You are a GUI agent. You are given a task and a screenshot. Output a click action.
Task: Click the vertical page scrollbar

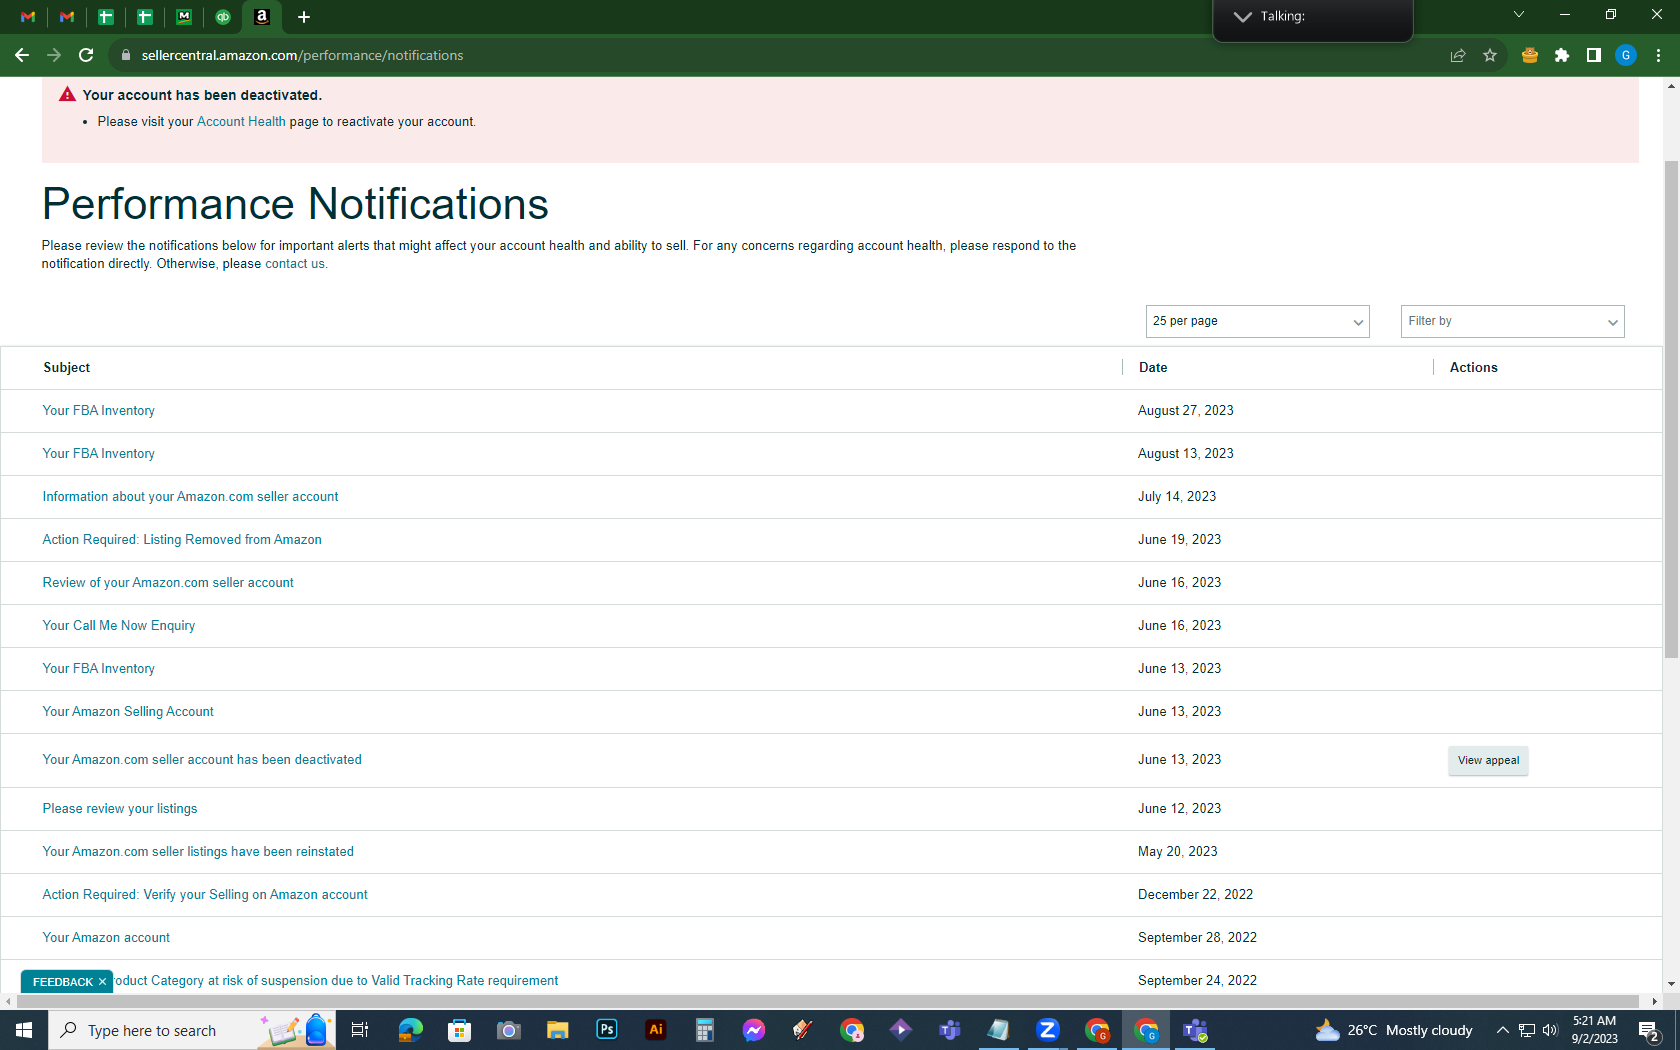tap(1671, 410)
